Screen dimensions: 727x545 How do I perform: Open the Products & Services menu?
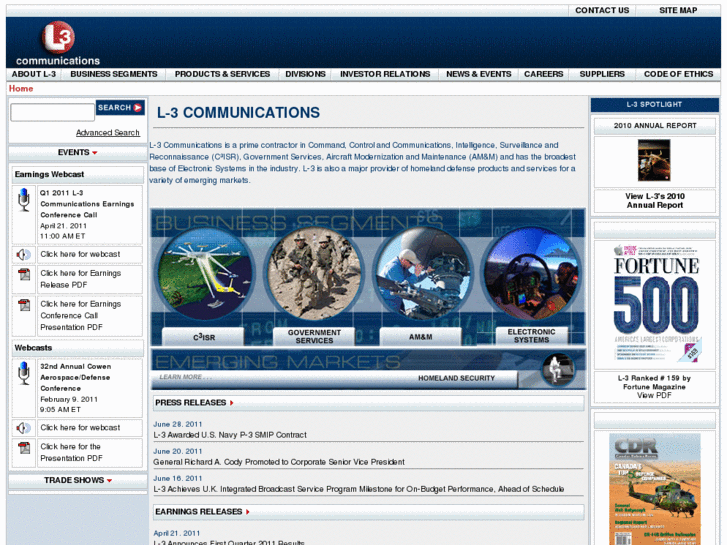coord(222,74)
